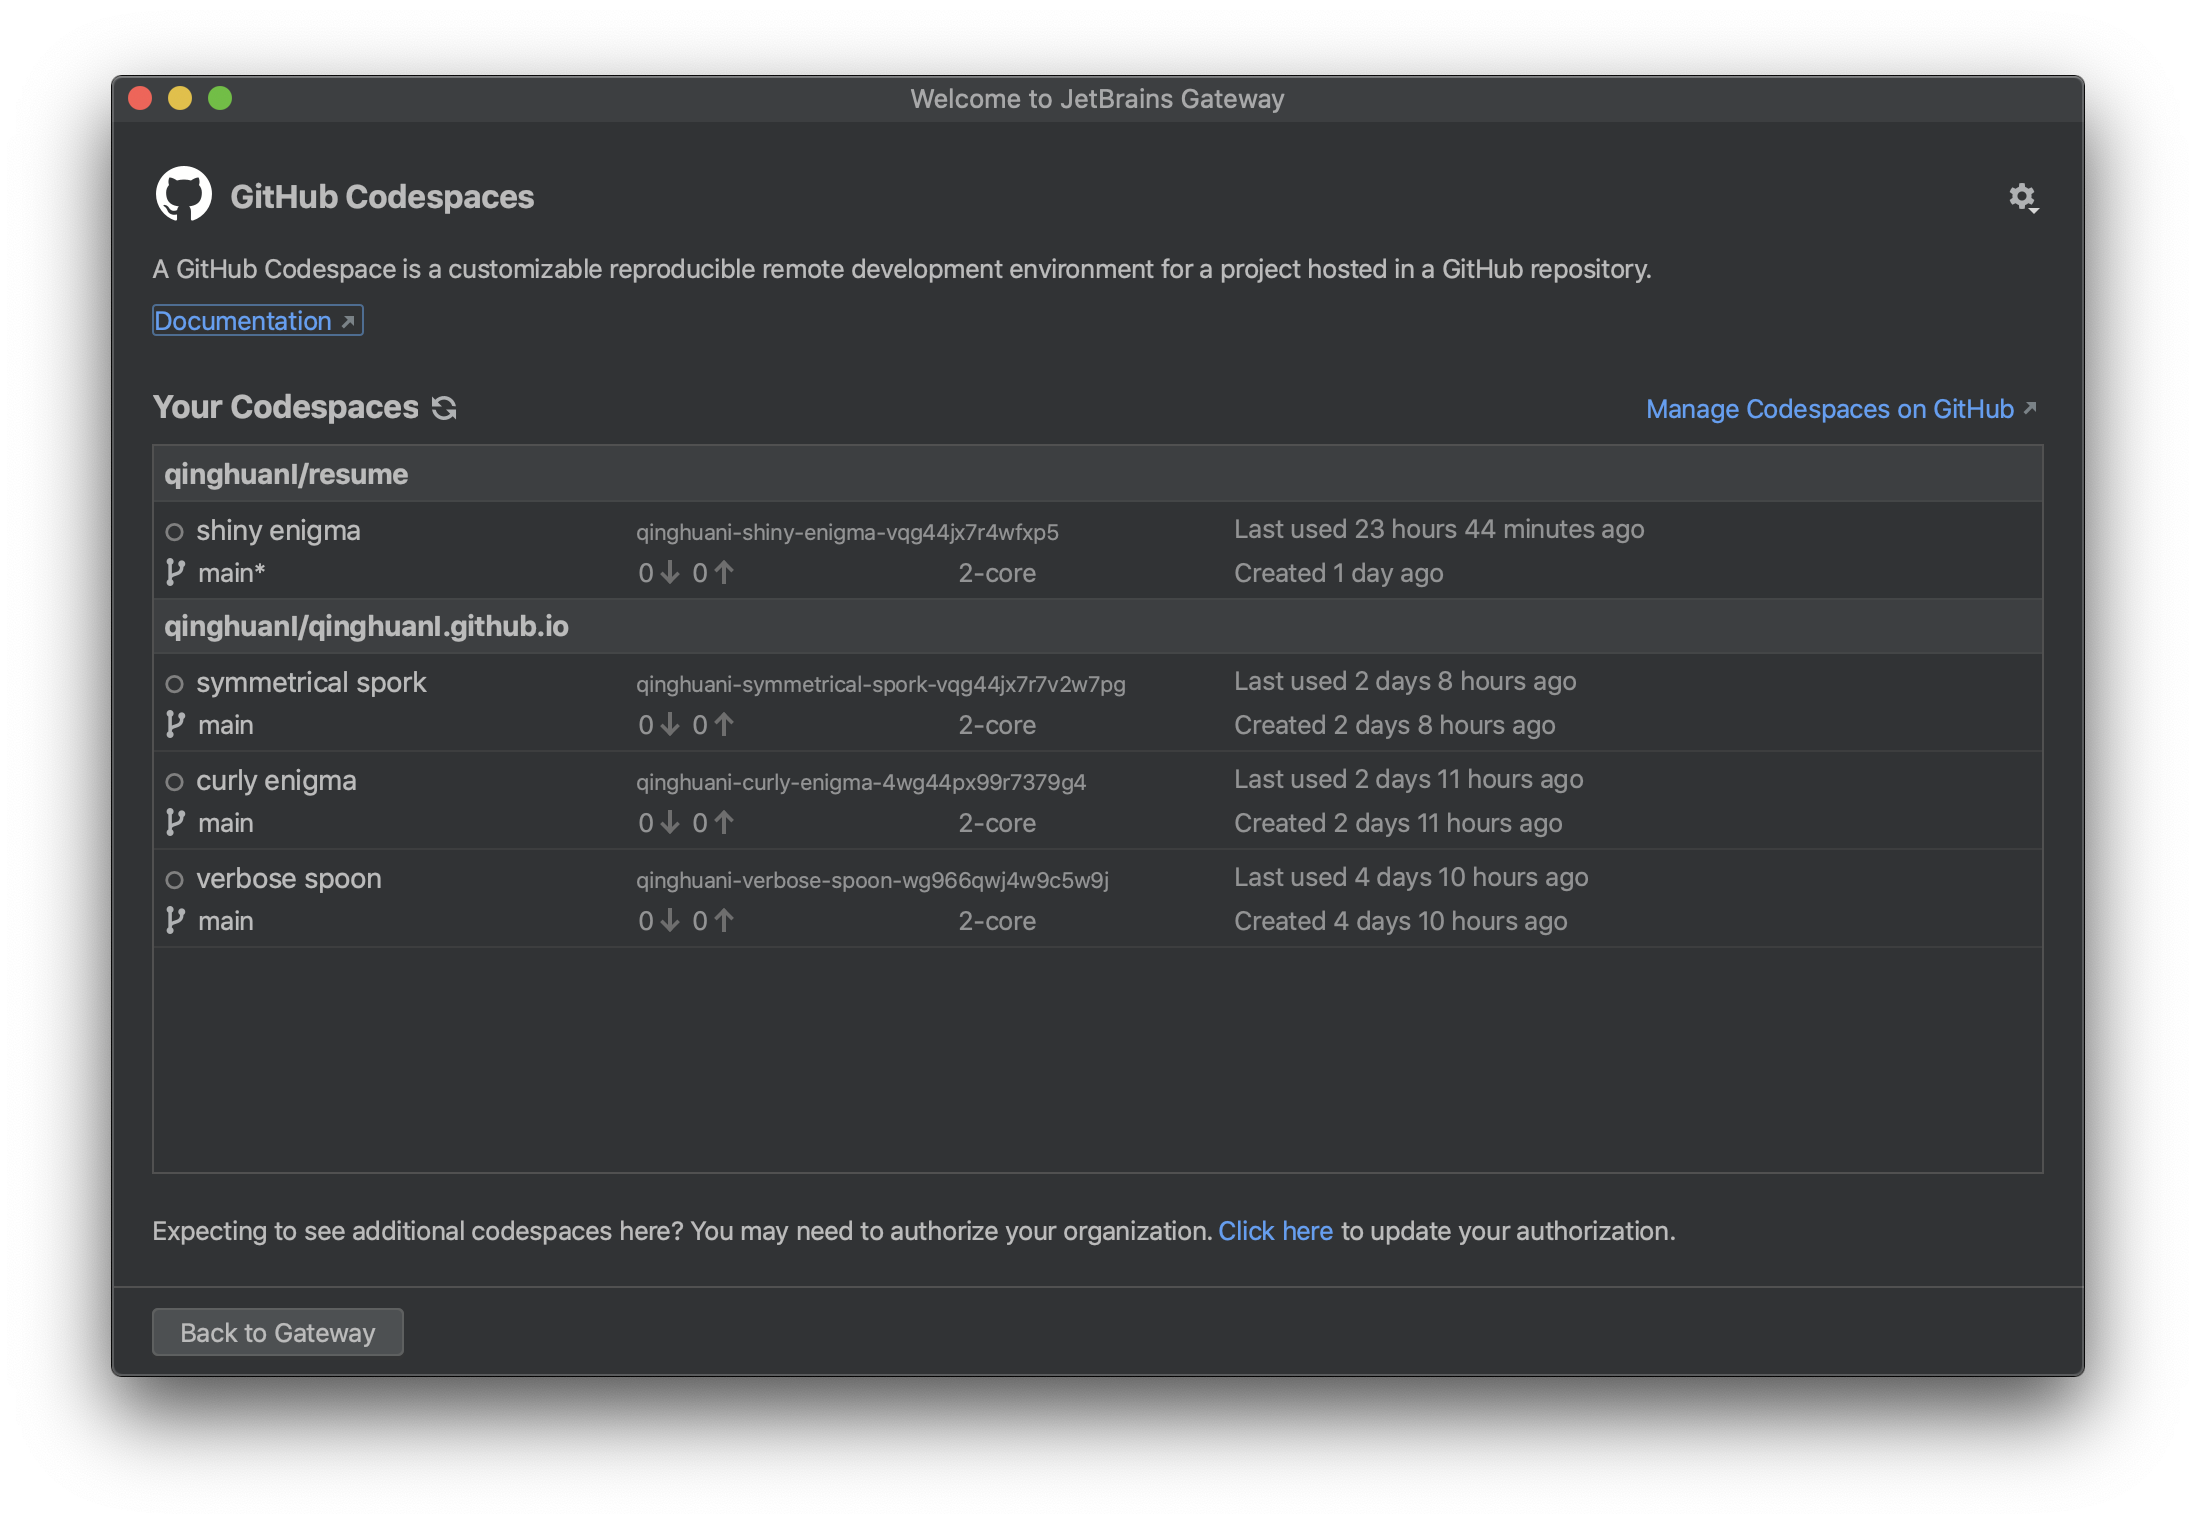Viewport: 2196px width, 1524px height.
Task: Open settings via the gear icon
Action: (2023, 195)
